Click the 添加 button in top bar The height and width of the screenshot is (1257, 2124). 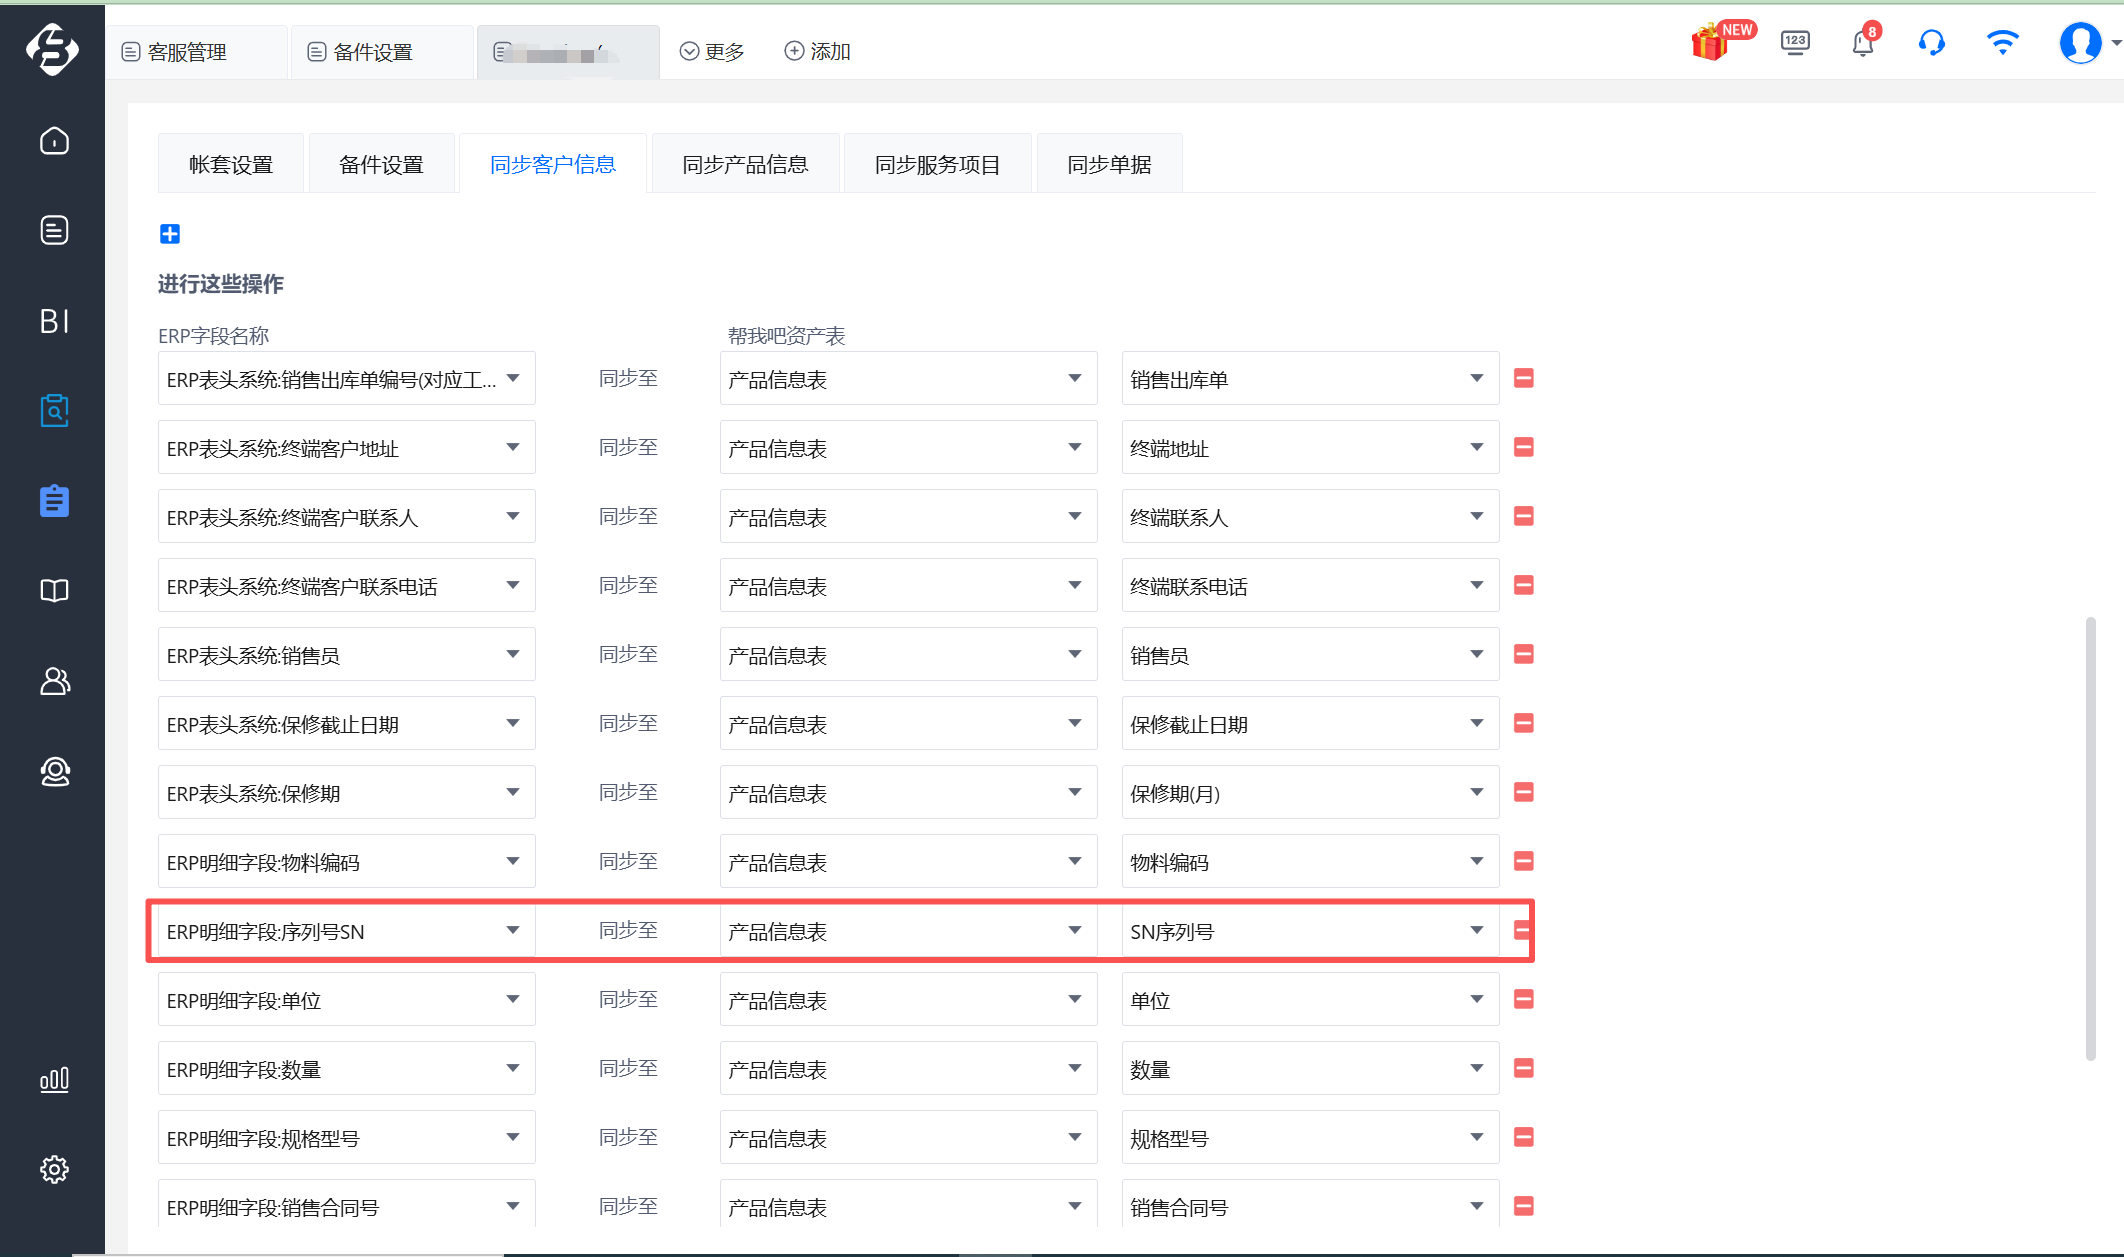click(x=817, y=51)
